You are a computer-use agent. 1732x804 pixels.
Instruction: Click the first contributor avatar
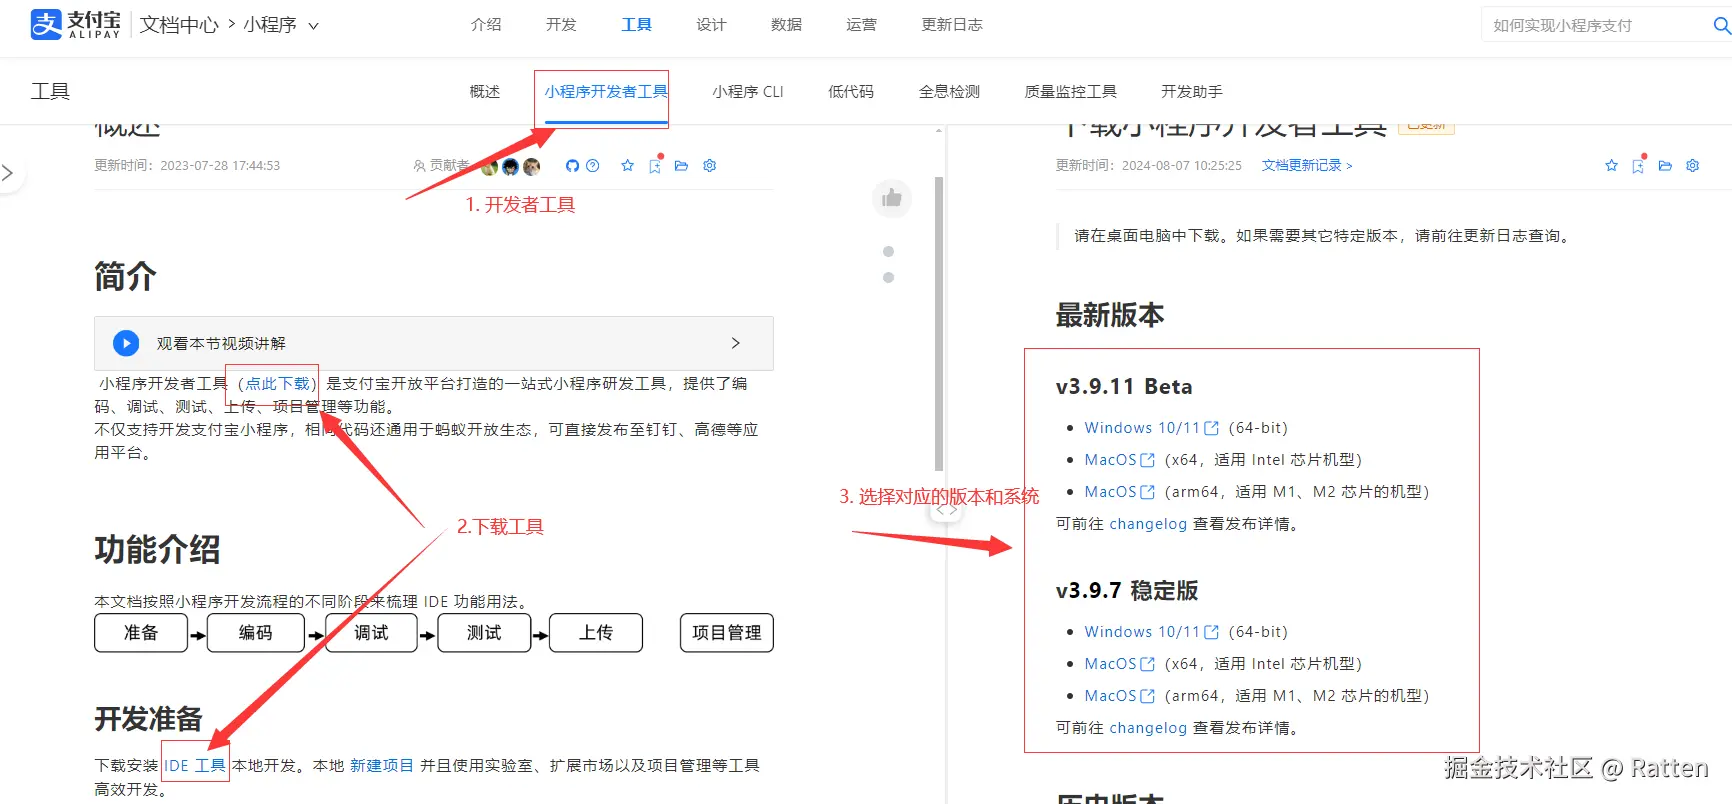(x=489, y=167)
